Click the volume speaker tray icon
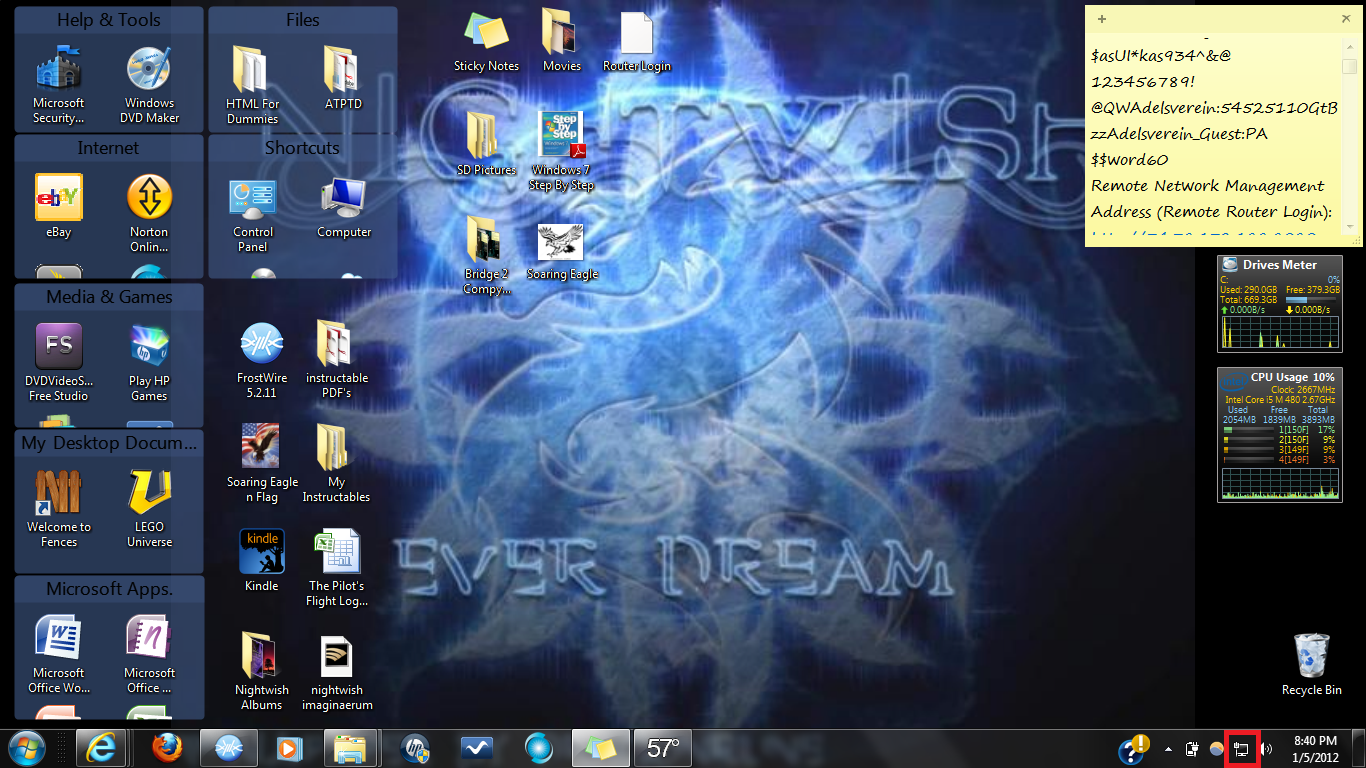Viewport: 1366px width, 768px height. pyautogui.click(x=1267, y=748)
